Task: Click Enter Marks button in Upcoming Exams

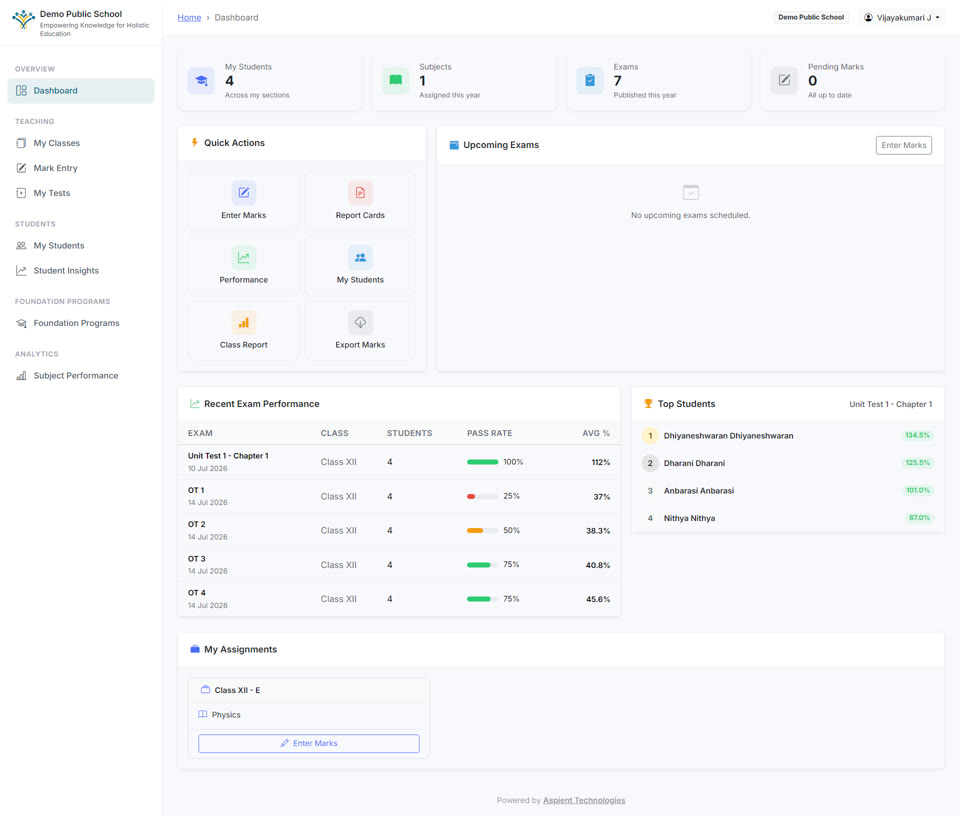Action: tap(904, 145)
